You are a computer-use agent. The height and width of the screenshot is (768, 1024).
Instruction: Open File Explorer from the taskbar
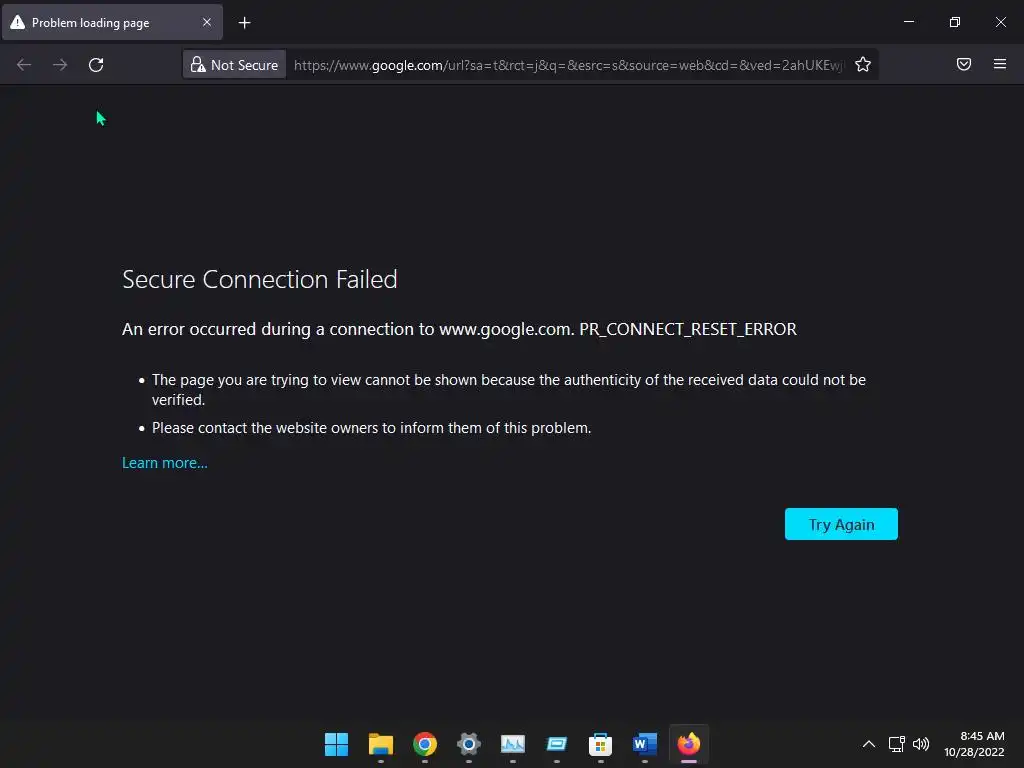pyautogui.click(x=381, y=744)
